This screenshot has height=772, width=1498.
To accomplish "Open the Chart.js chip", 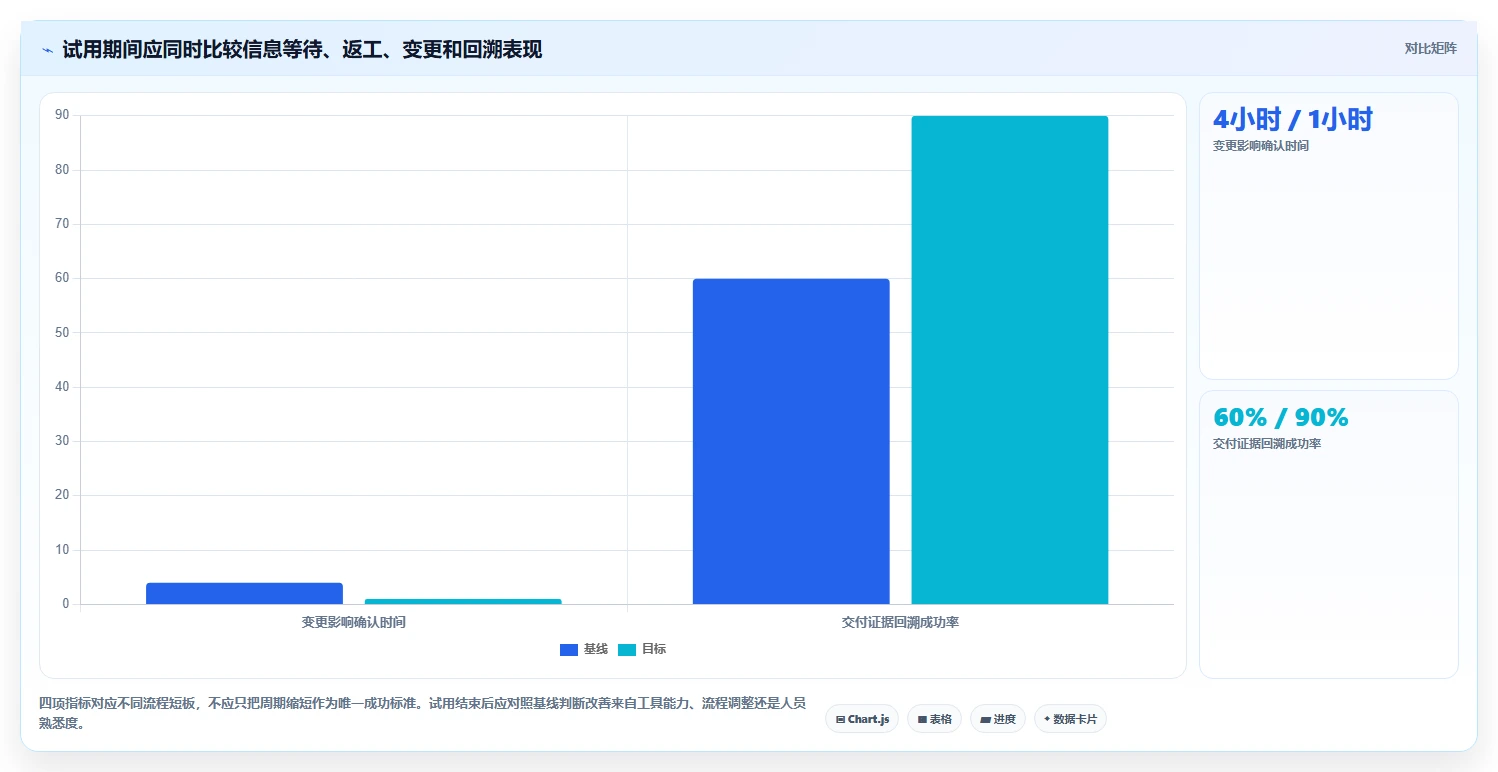I will click(862, 719).
